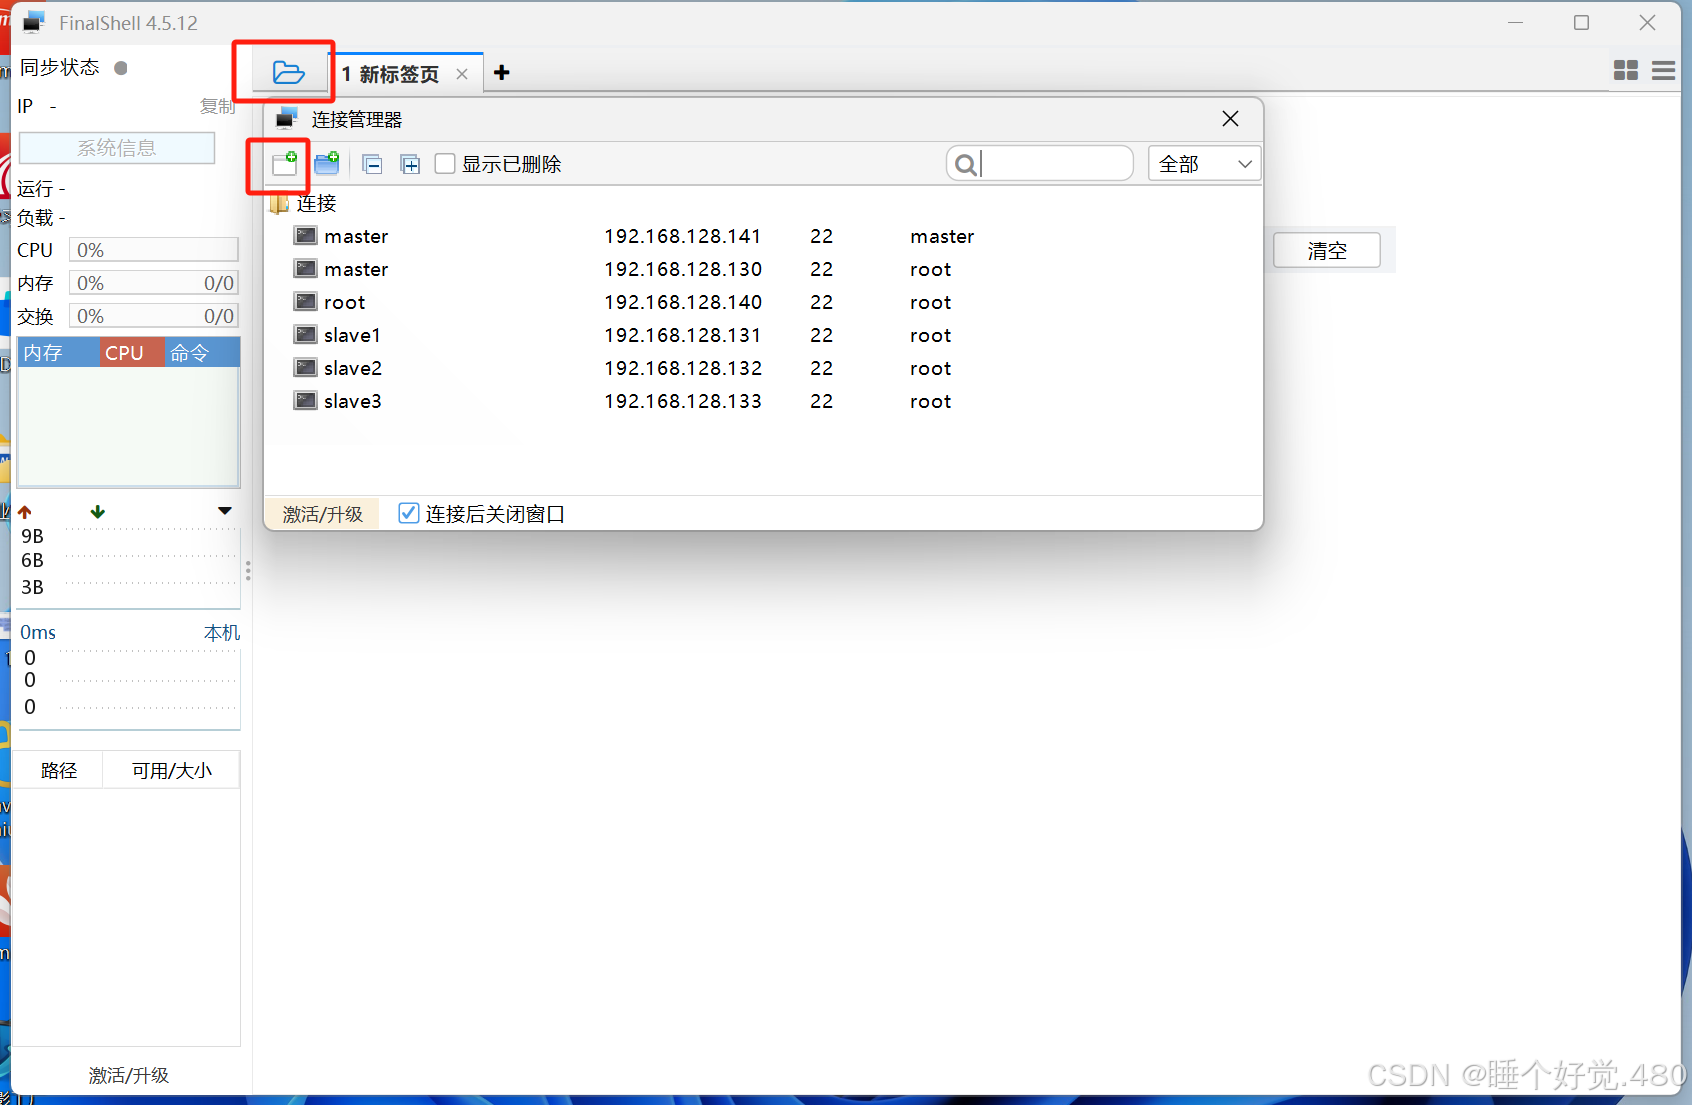Collapse all connection groups
The image size is (1692, 1105).
coord(372,163)
